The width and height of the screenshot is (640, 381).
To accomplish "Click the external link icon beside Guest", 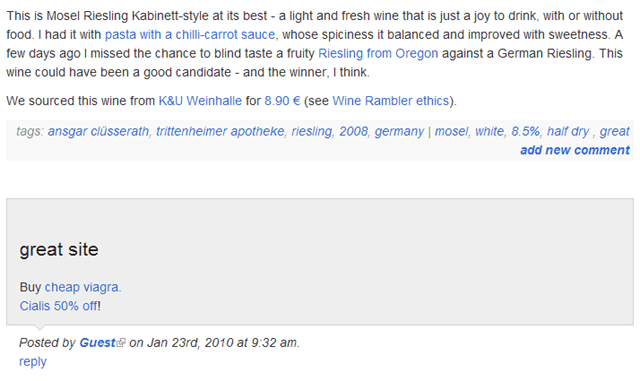I will (121, 343).
